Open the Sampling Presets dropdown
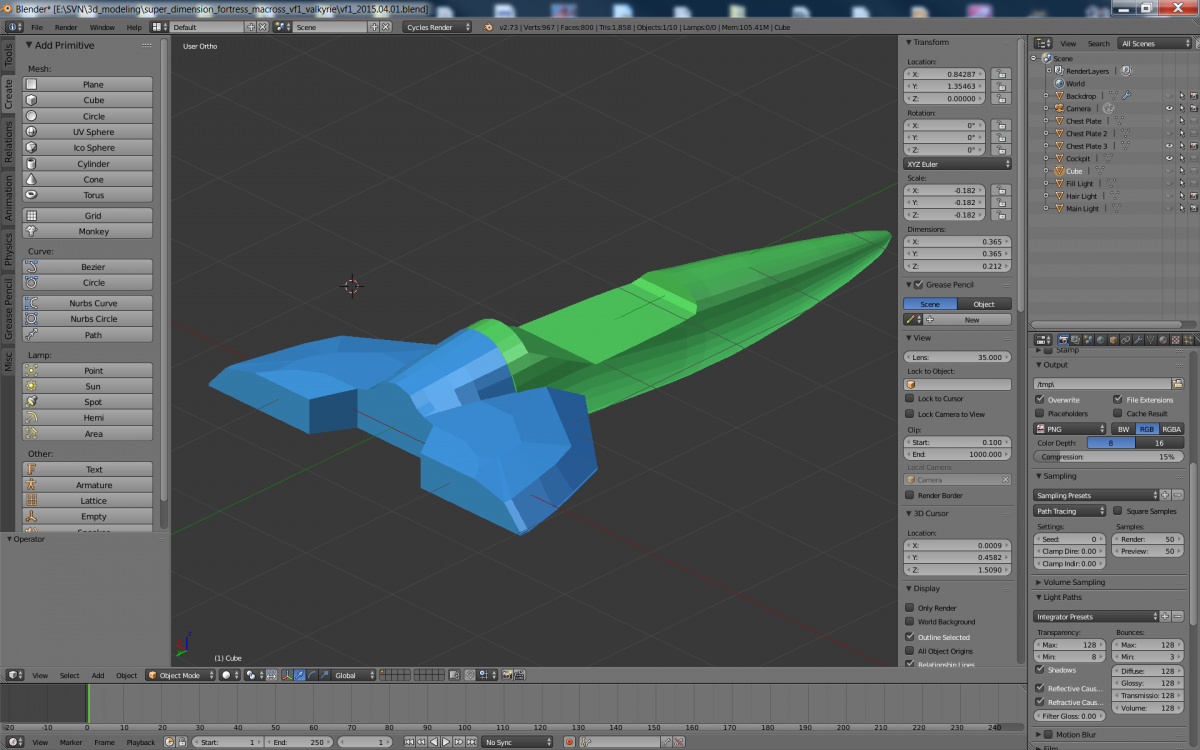Screen dimensions: 1200x750 point(1096,495)
